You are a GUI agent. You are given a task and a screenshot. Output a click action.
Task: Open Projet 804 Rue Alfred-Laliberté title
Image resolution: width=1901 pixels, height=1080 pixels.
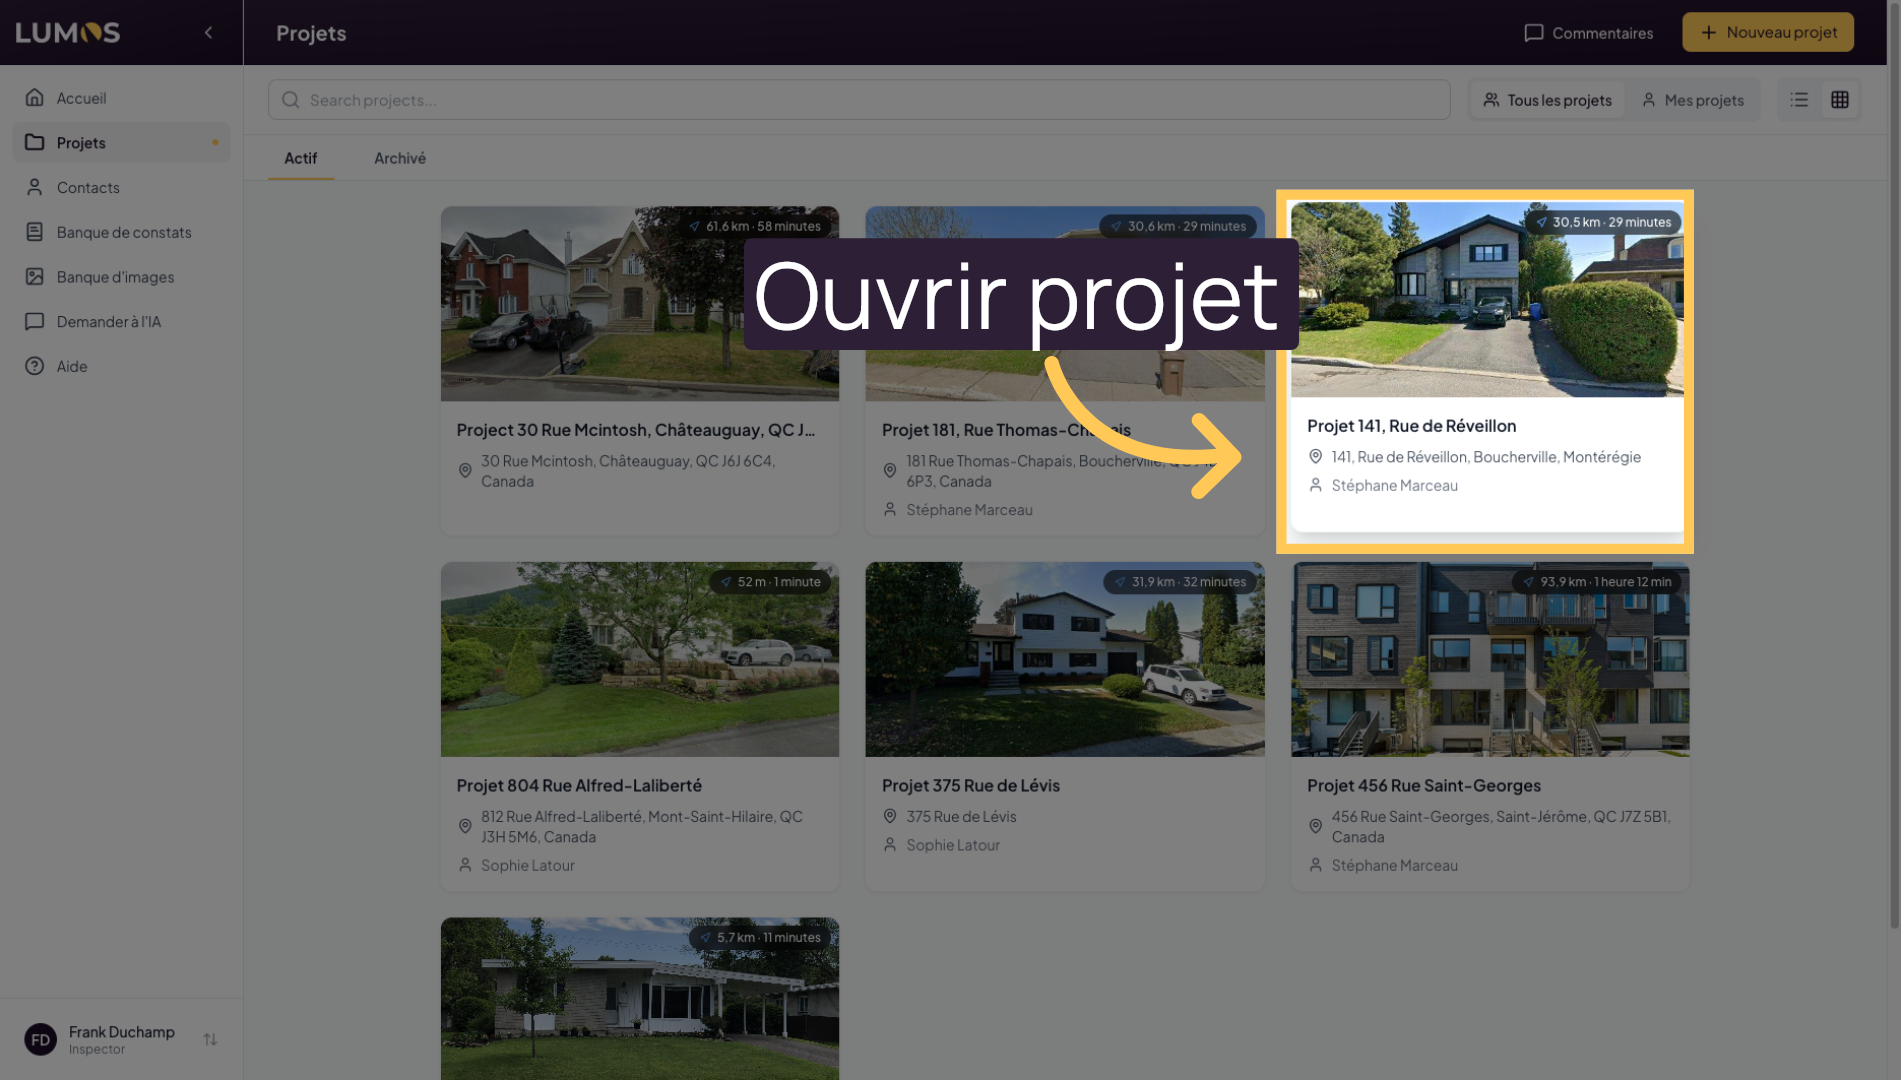click(579, 786)
